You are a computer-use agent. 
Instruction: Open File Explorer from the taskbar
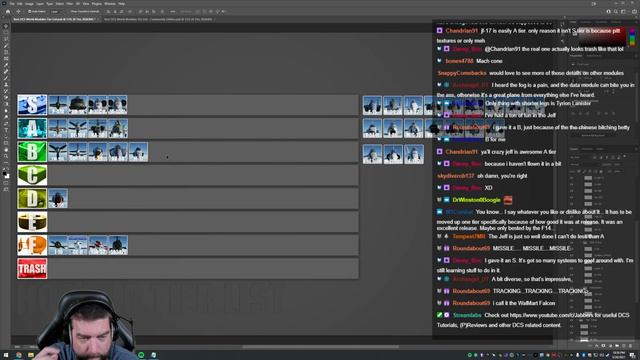click(31, 355)
